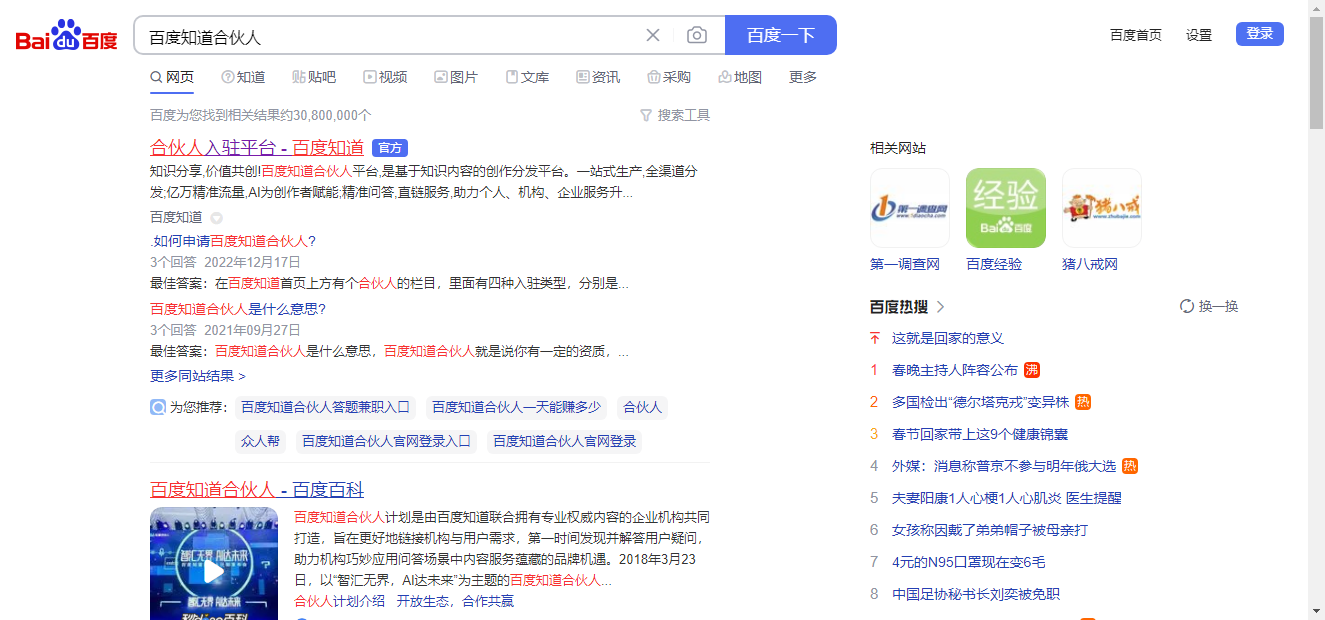Open camera image search icon

[x=697, y=36]
